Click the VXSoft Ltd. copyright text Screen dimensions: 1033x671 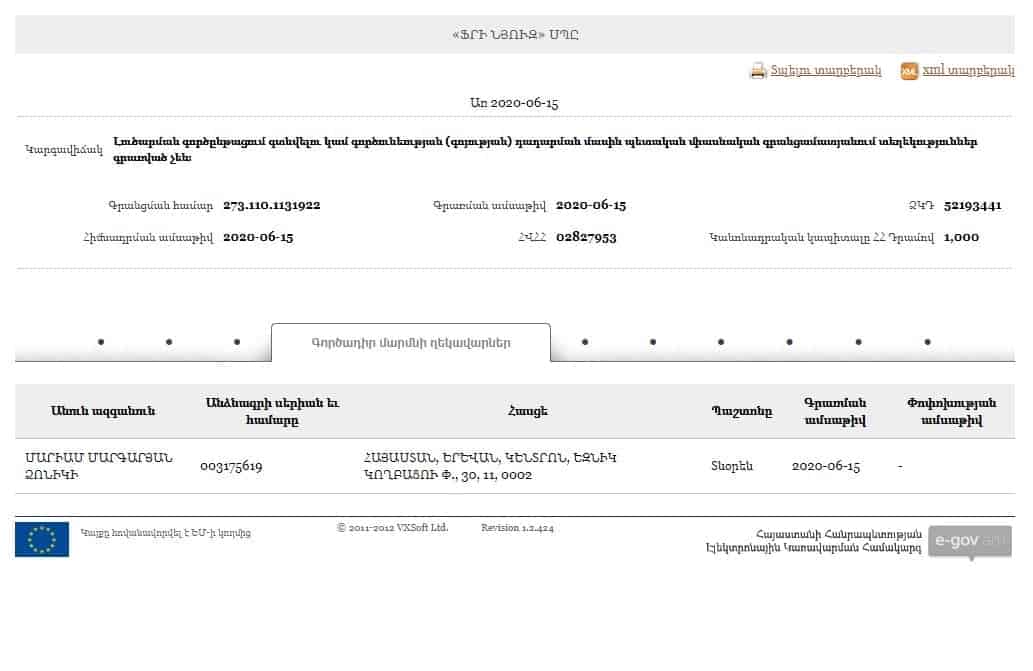[x=392, y=527]
